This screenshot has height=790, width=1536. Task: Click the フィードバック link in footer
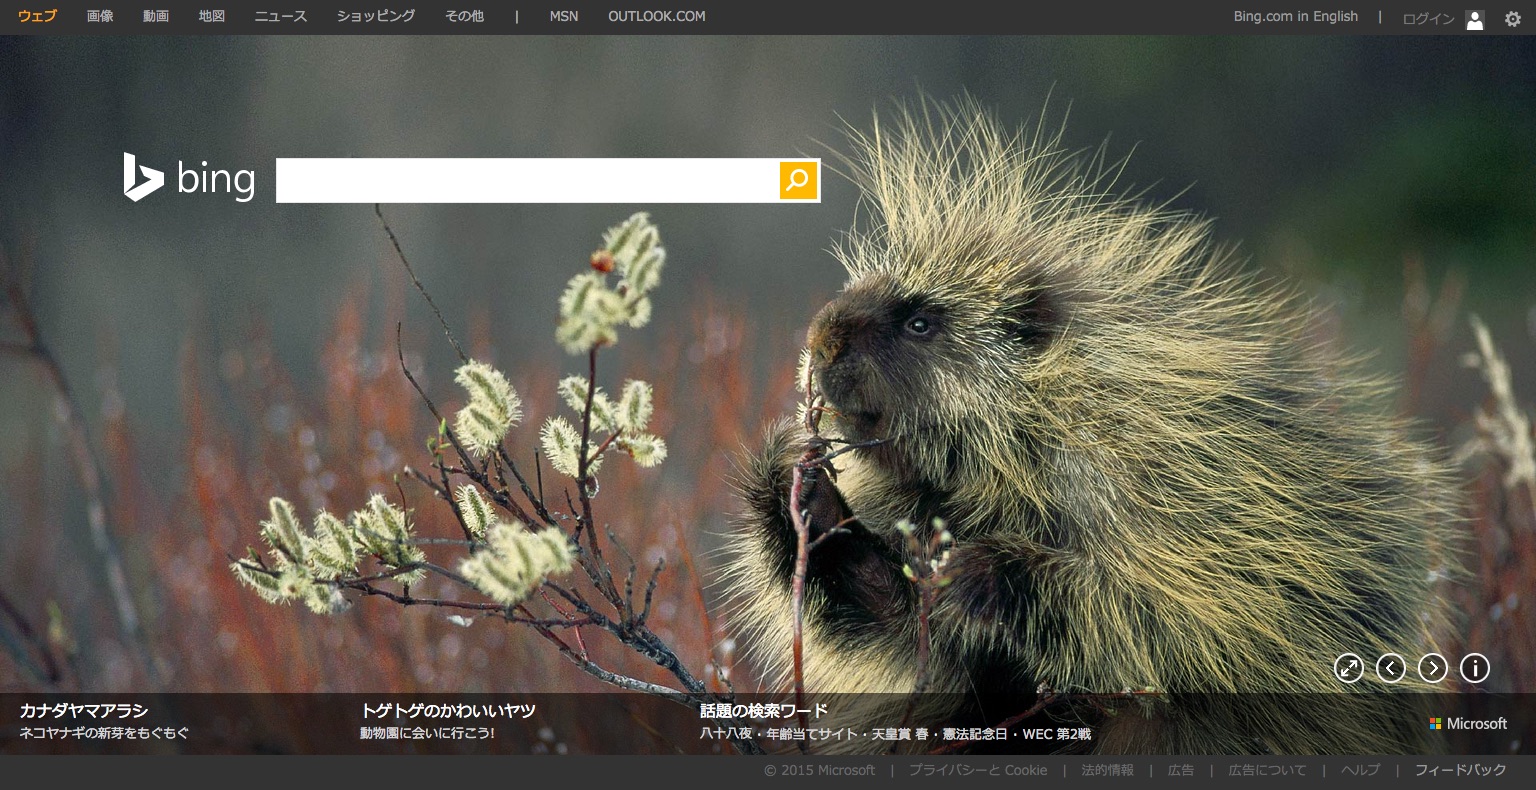coord(1460,770)
